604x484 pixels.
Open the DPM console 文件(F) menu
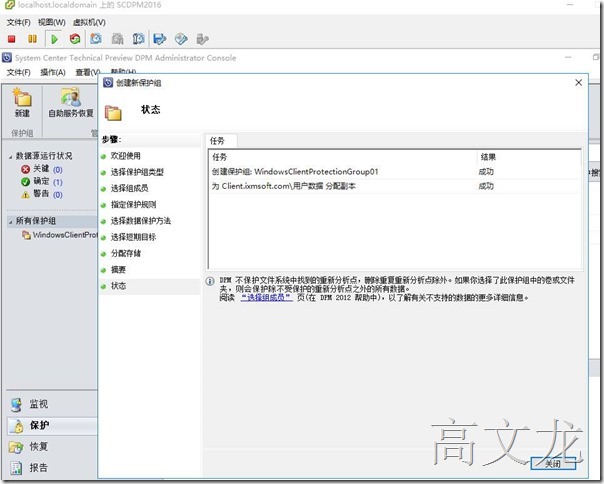pos(18,72)
